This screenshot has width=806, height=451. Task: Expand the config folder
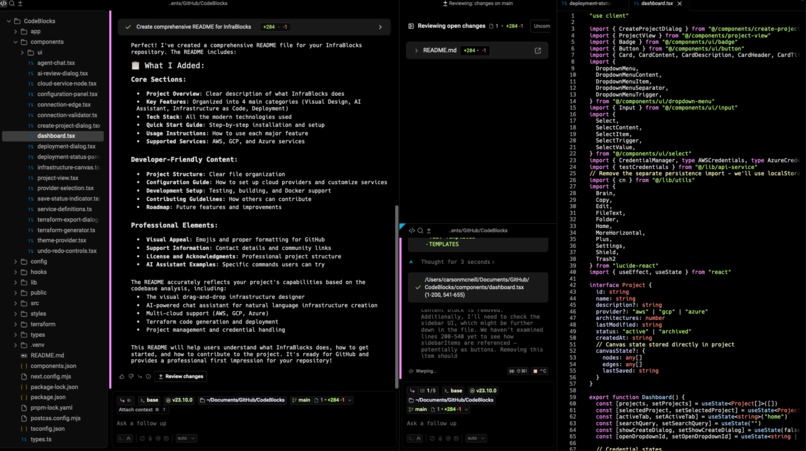coord(15,261)
